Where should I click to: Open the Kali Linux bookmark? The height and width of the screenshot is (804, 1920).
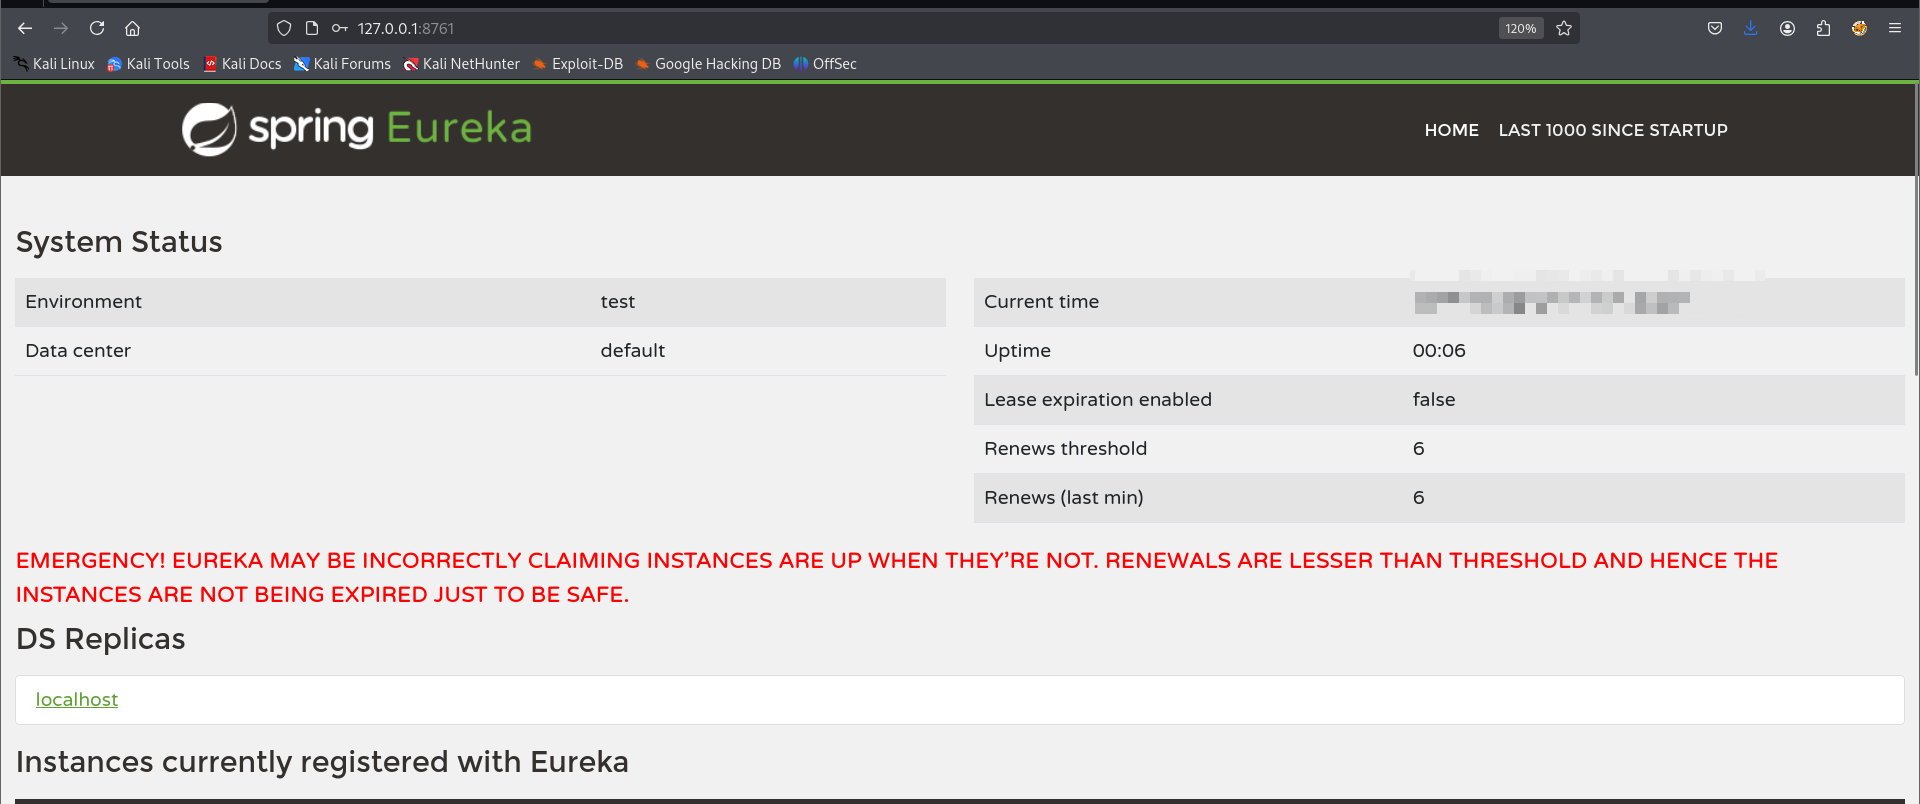pos(54,64)
